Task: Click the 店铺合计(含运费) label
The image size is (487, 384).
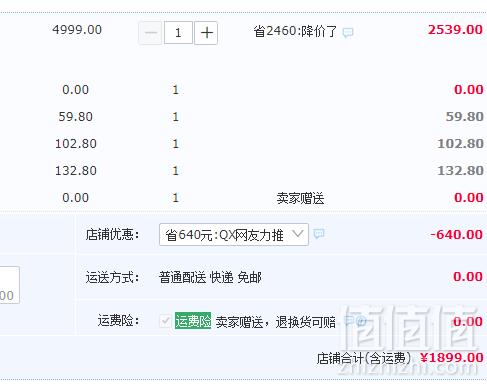Action: [364, 359]
